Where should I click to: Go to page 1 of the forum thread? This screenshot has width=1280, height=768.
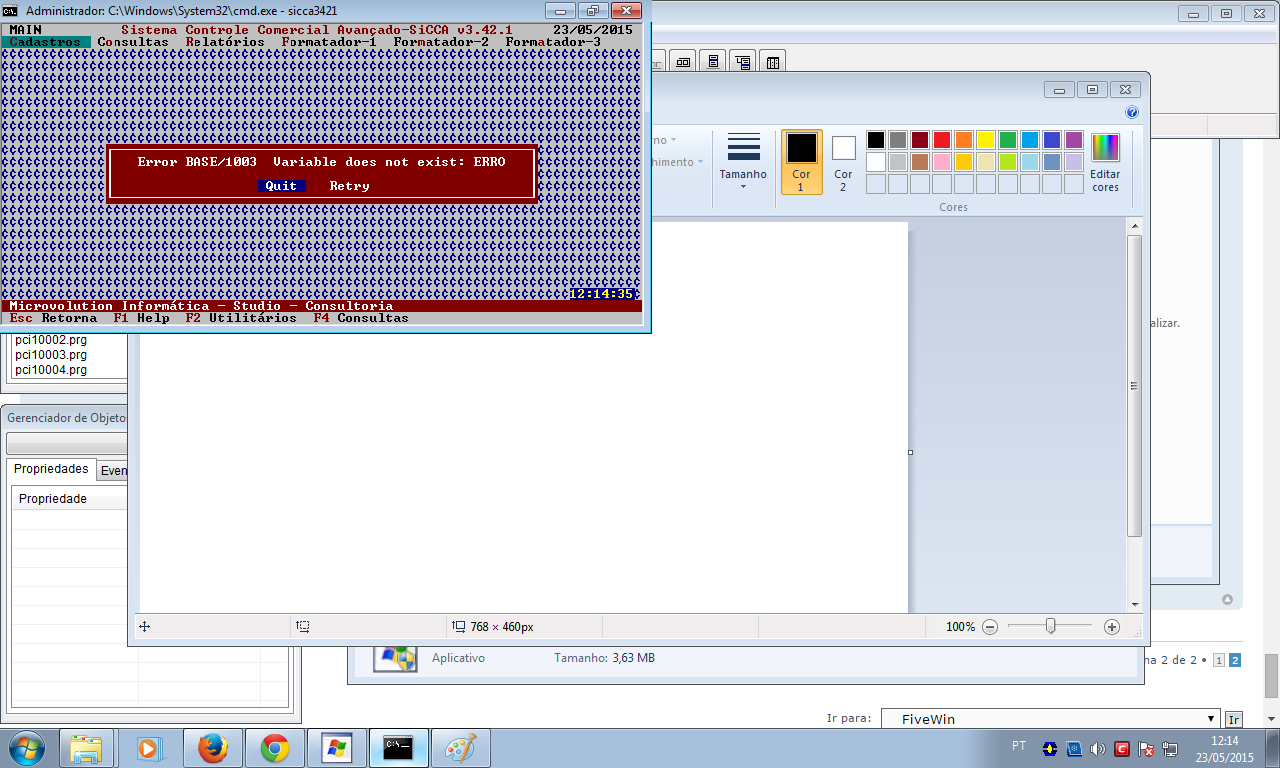click(x=1218, y=660)
